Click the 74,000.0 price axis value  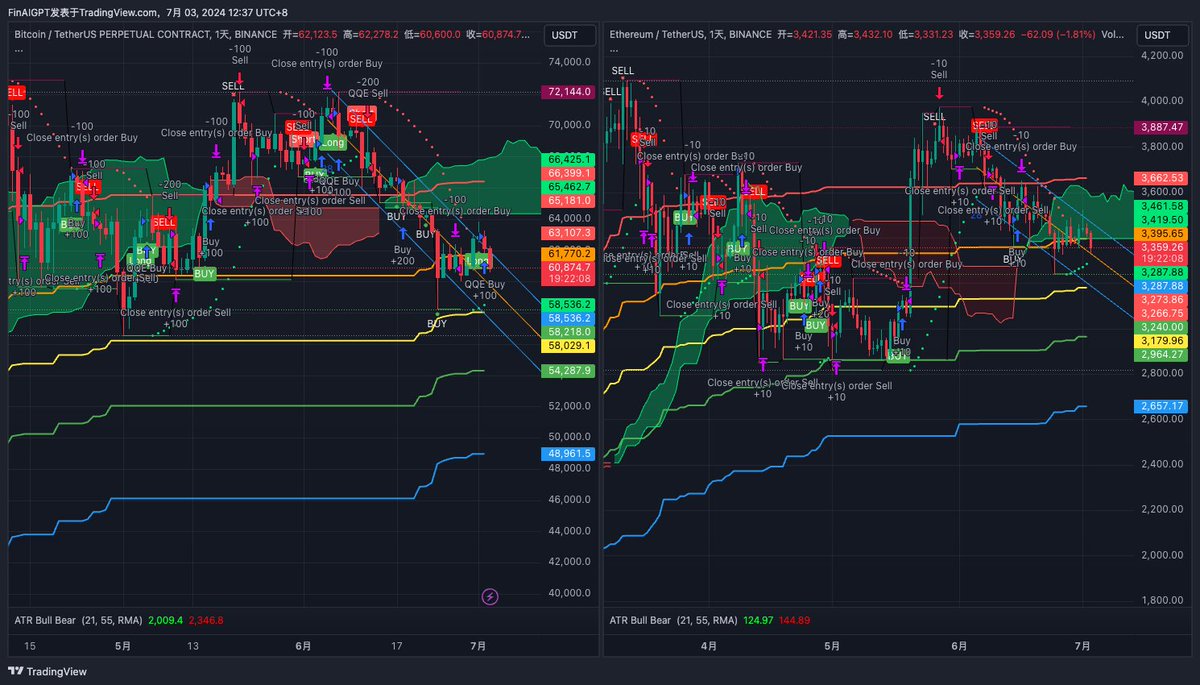[x=569, y=61]
